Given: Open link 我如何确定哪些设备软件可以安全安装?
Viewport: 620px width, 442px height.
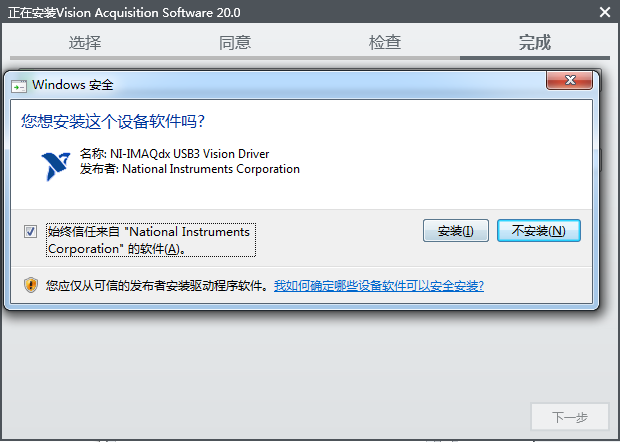Looking at the screenshot, I should coord(379,285).
